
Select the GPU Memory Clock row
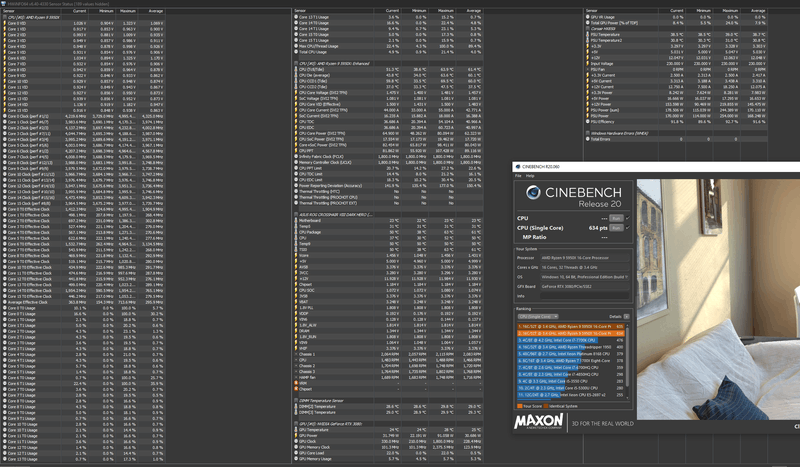388,447
